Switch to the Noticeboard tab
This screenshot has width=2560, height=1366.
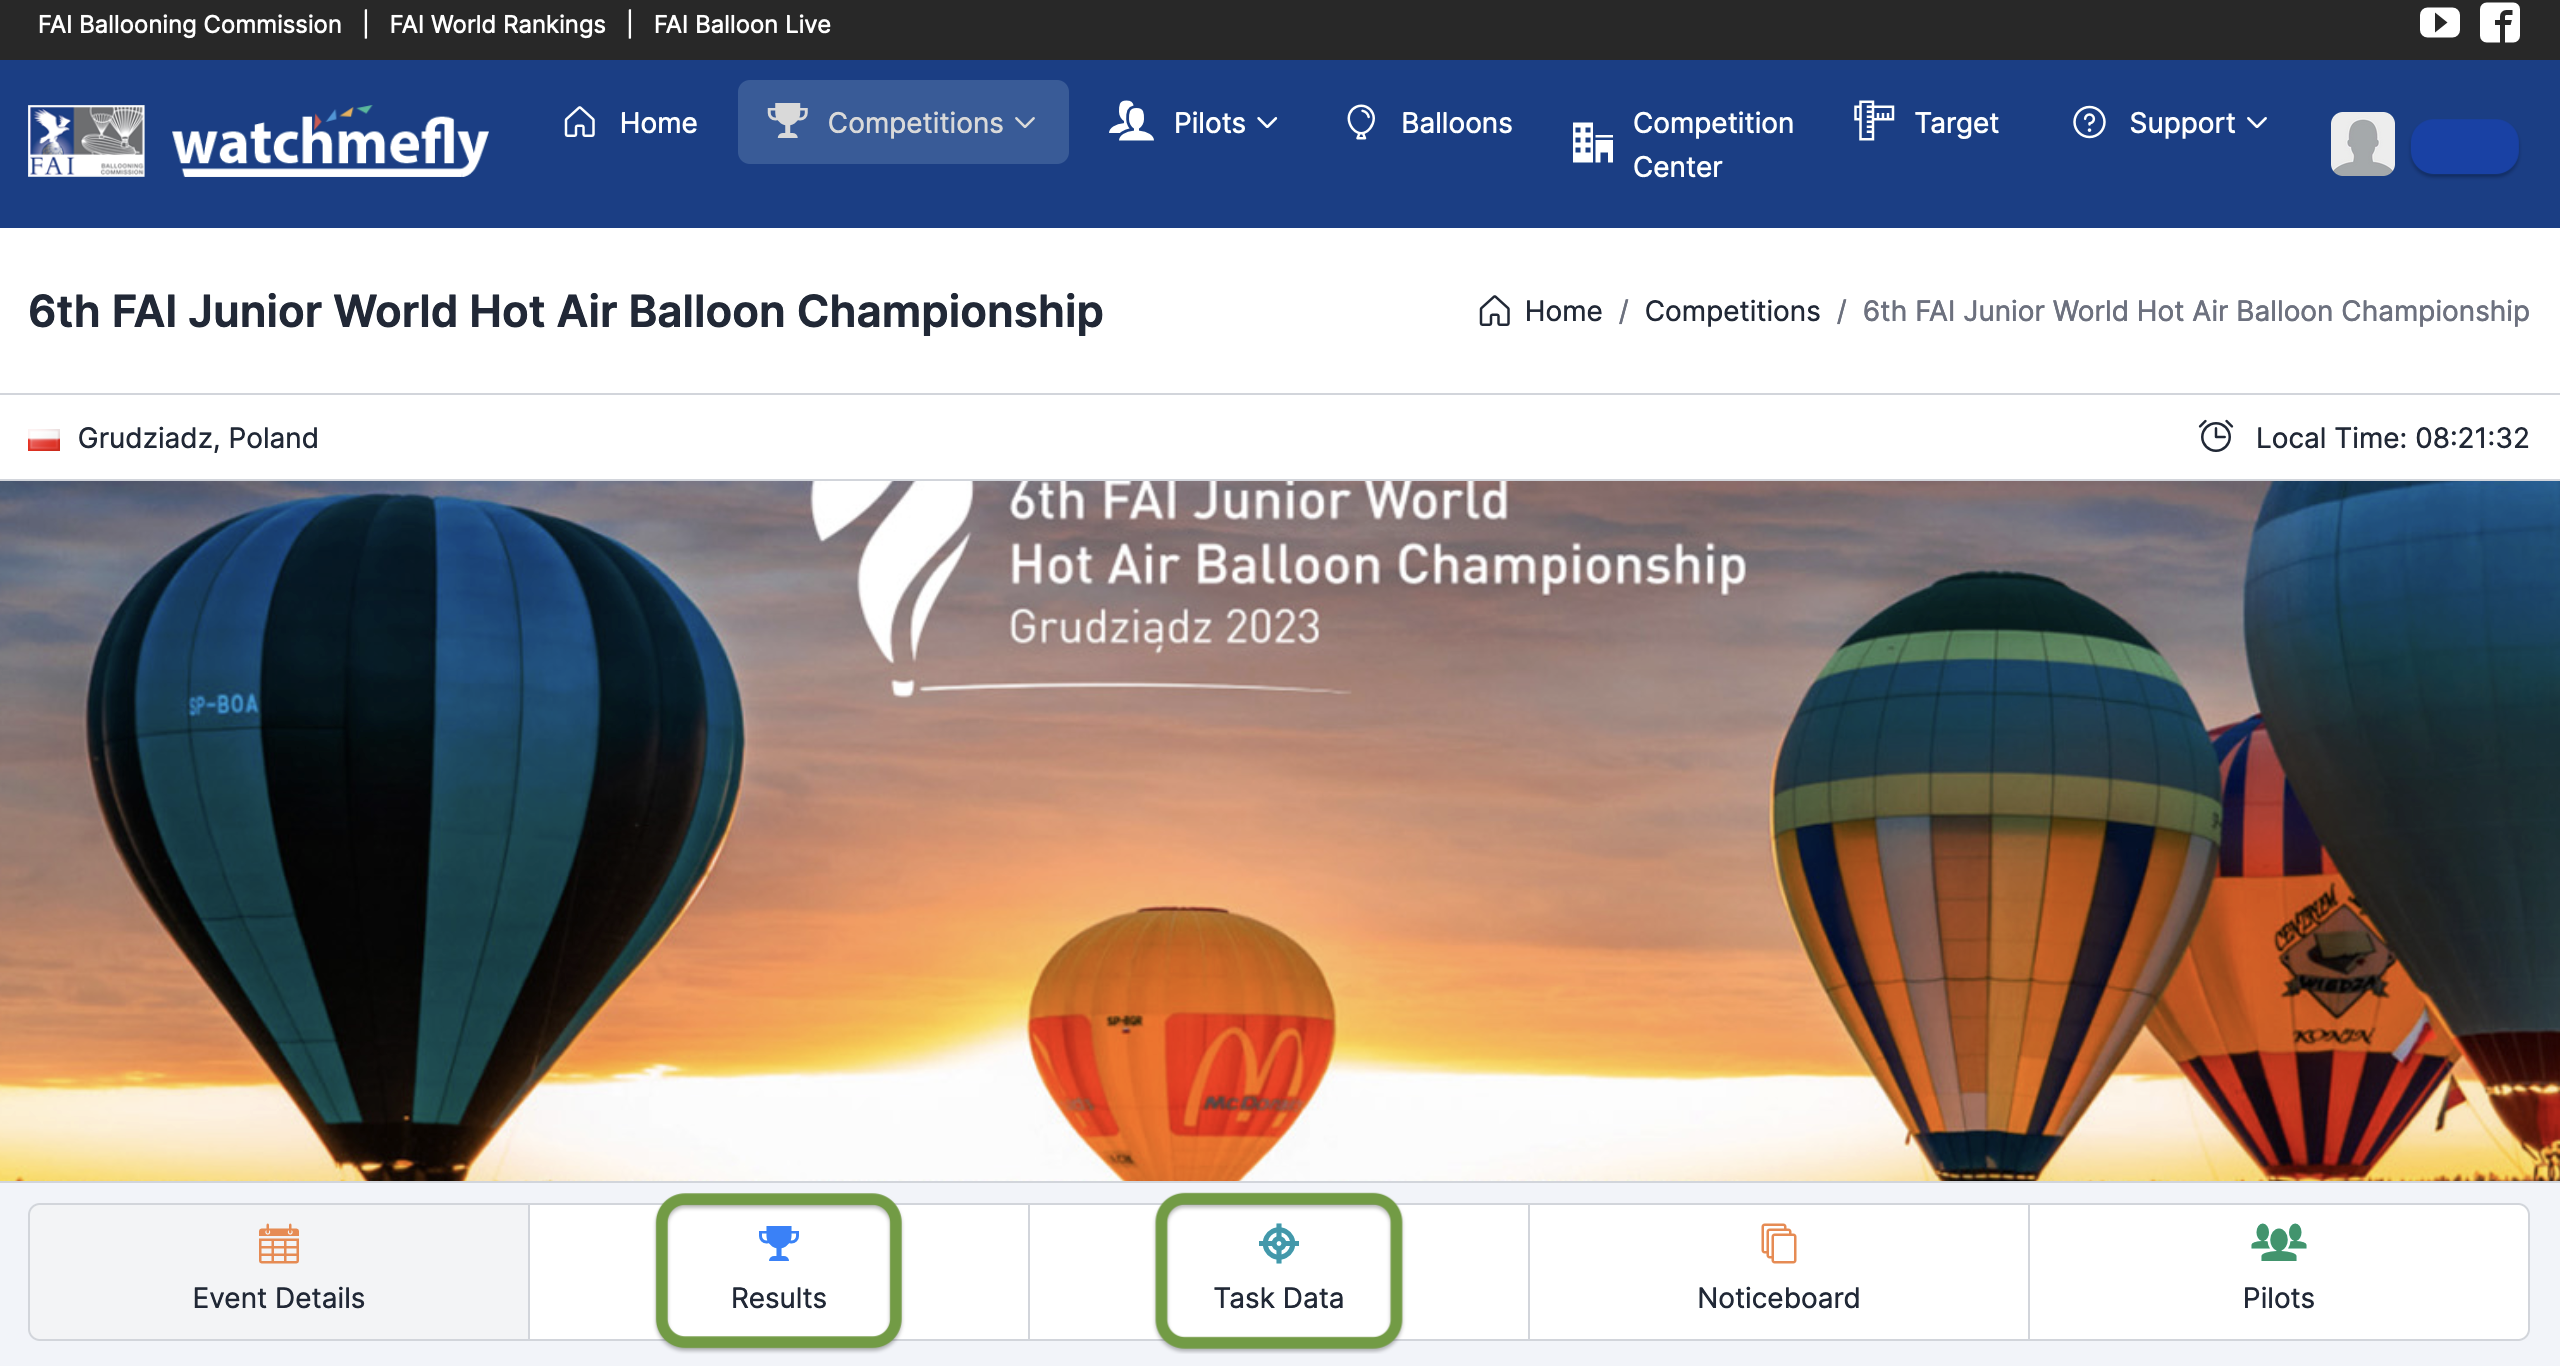tap(1778, 1270)
